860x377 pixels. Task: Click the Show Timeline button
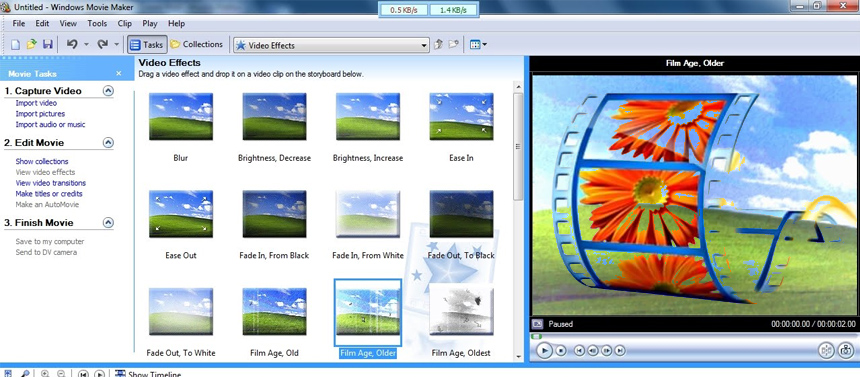point(148,374)
